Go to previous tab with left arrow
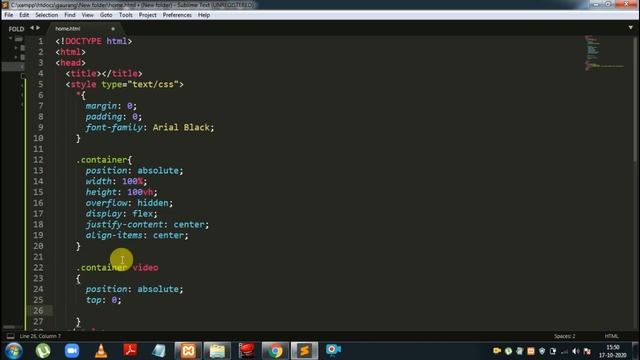The image size is (640, 360). coord(32,28)
